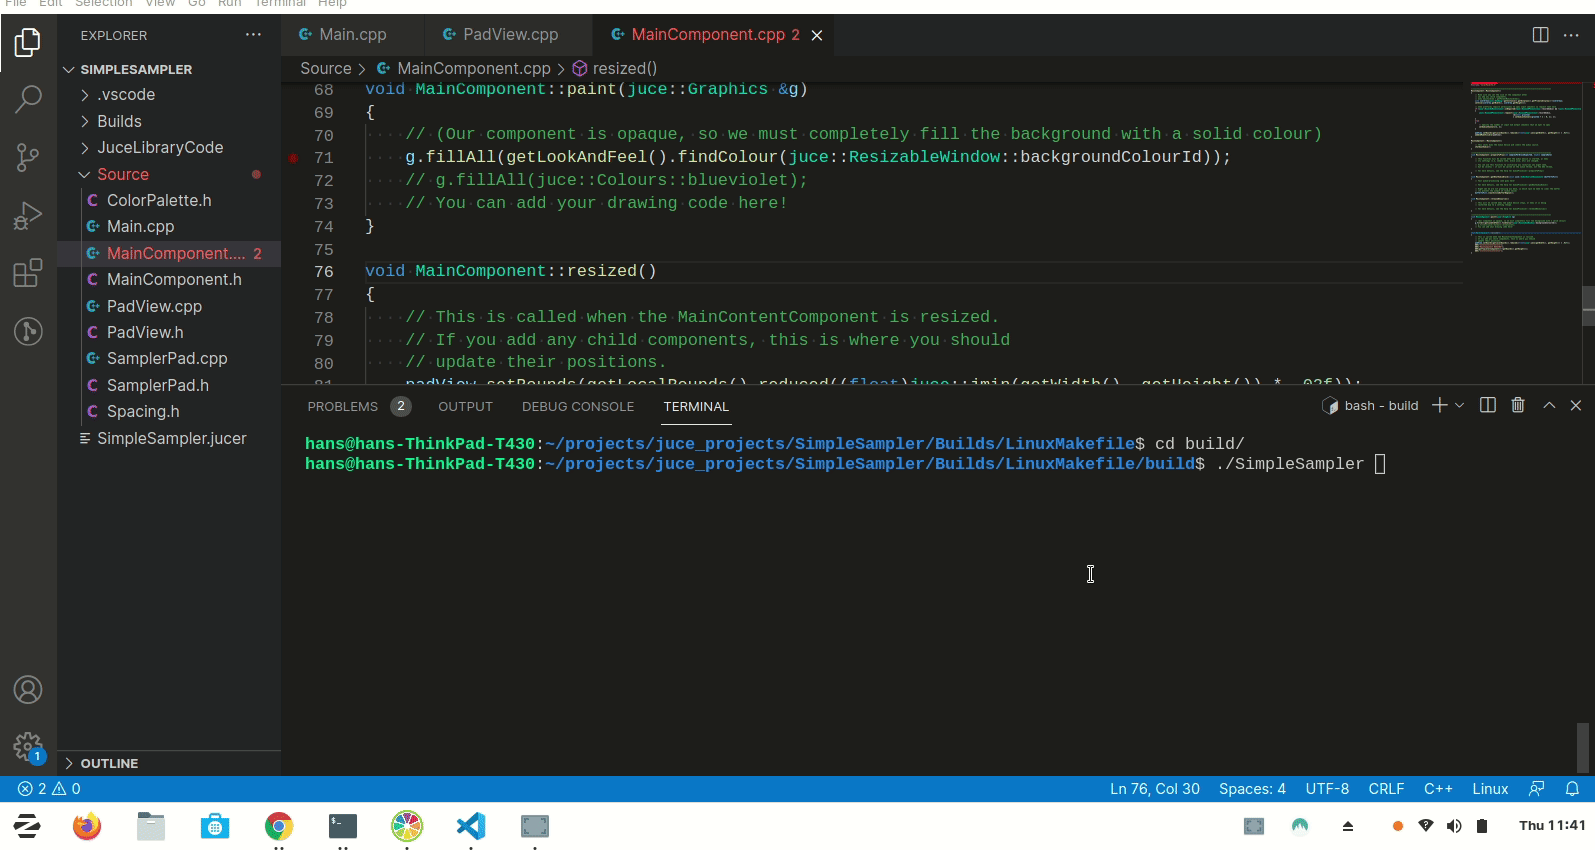Open SamplerPad.h file
This screenshot has height=850, width=1595.
[x=158, y=385]
